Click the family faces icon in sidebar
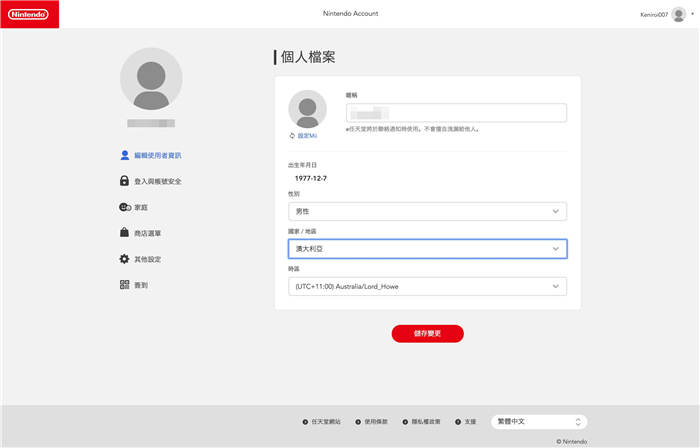The image size is (700, 448). click(x=125, y=207)
